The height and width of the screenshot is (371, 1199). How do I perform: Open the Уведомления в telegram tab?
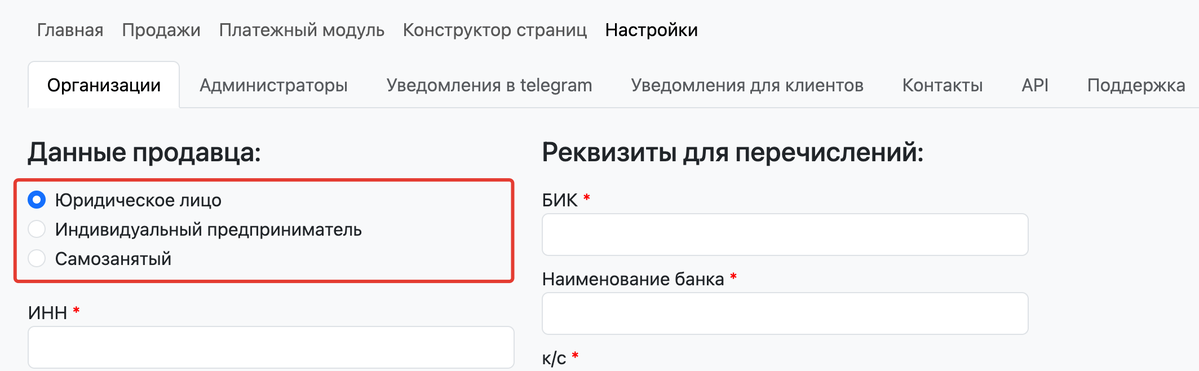coord(489,85)
